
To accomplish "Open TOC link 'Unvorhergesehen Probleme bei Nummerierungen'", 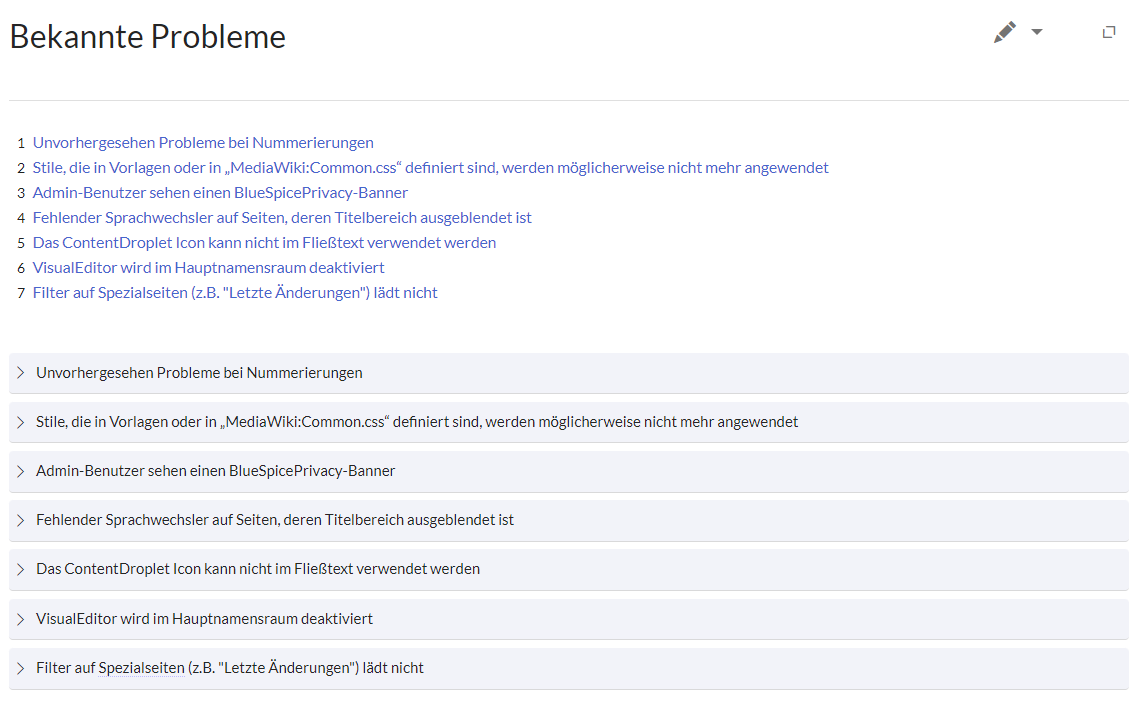I will tap(203, 143).
